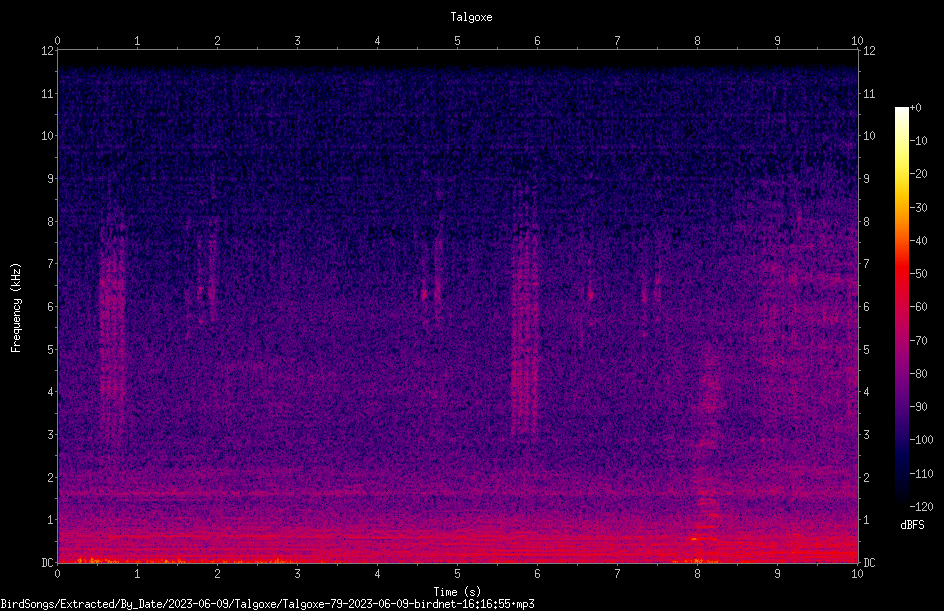Click the "-30" color scale label
Viewport: 944px width, 611px height.
coord(918,208)
